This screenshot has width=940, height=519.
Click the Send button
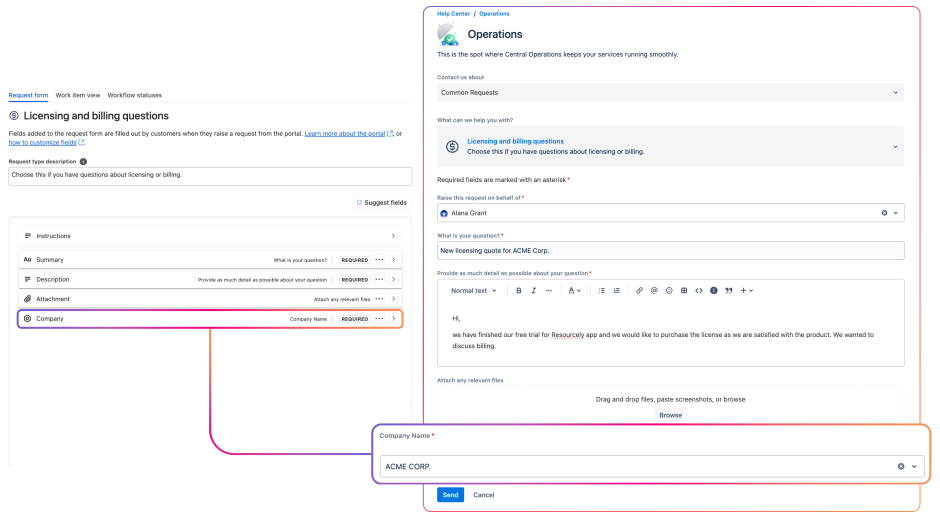450,495
